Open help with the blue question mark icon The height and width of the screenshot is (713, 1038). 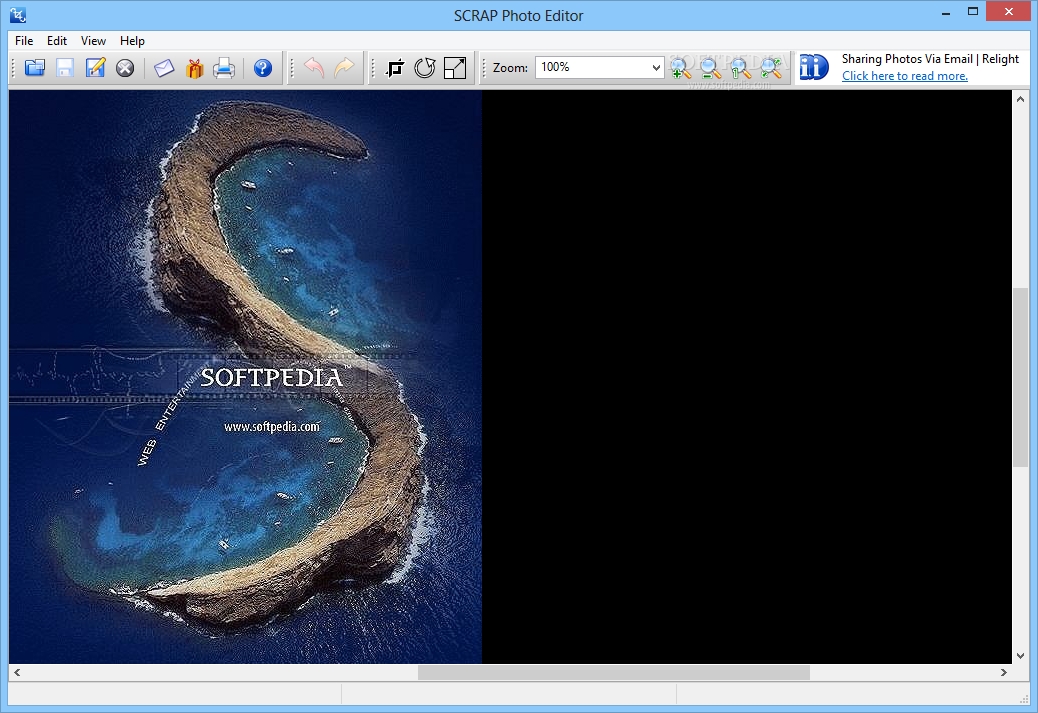point(263,68)
